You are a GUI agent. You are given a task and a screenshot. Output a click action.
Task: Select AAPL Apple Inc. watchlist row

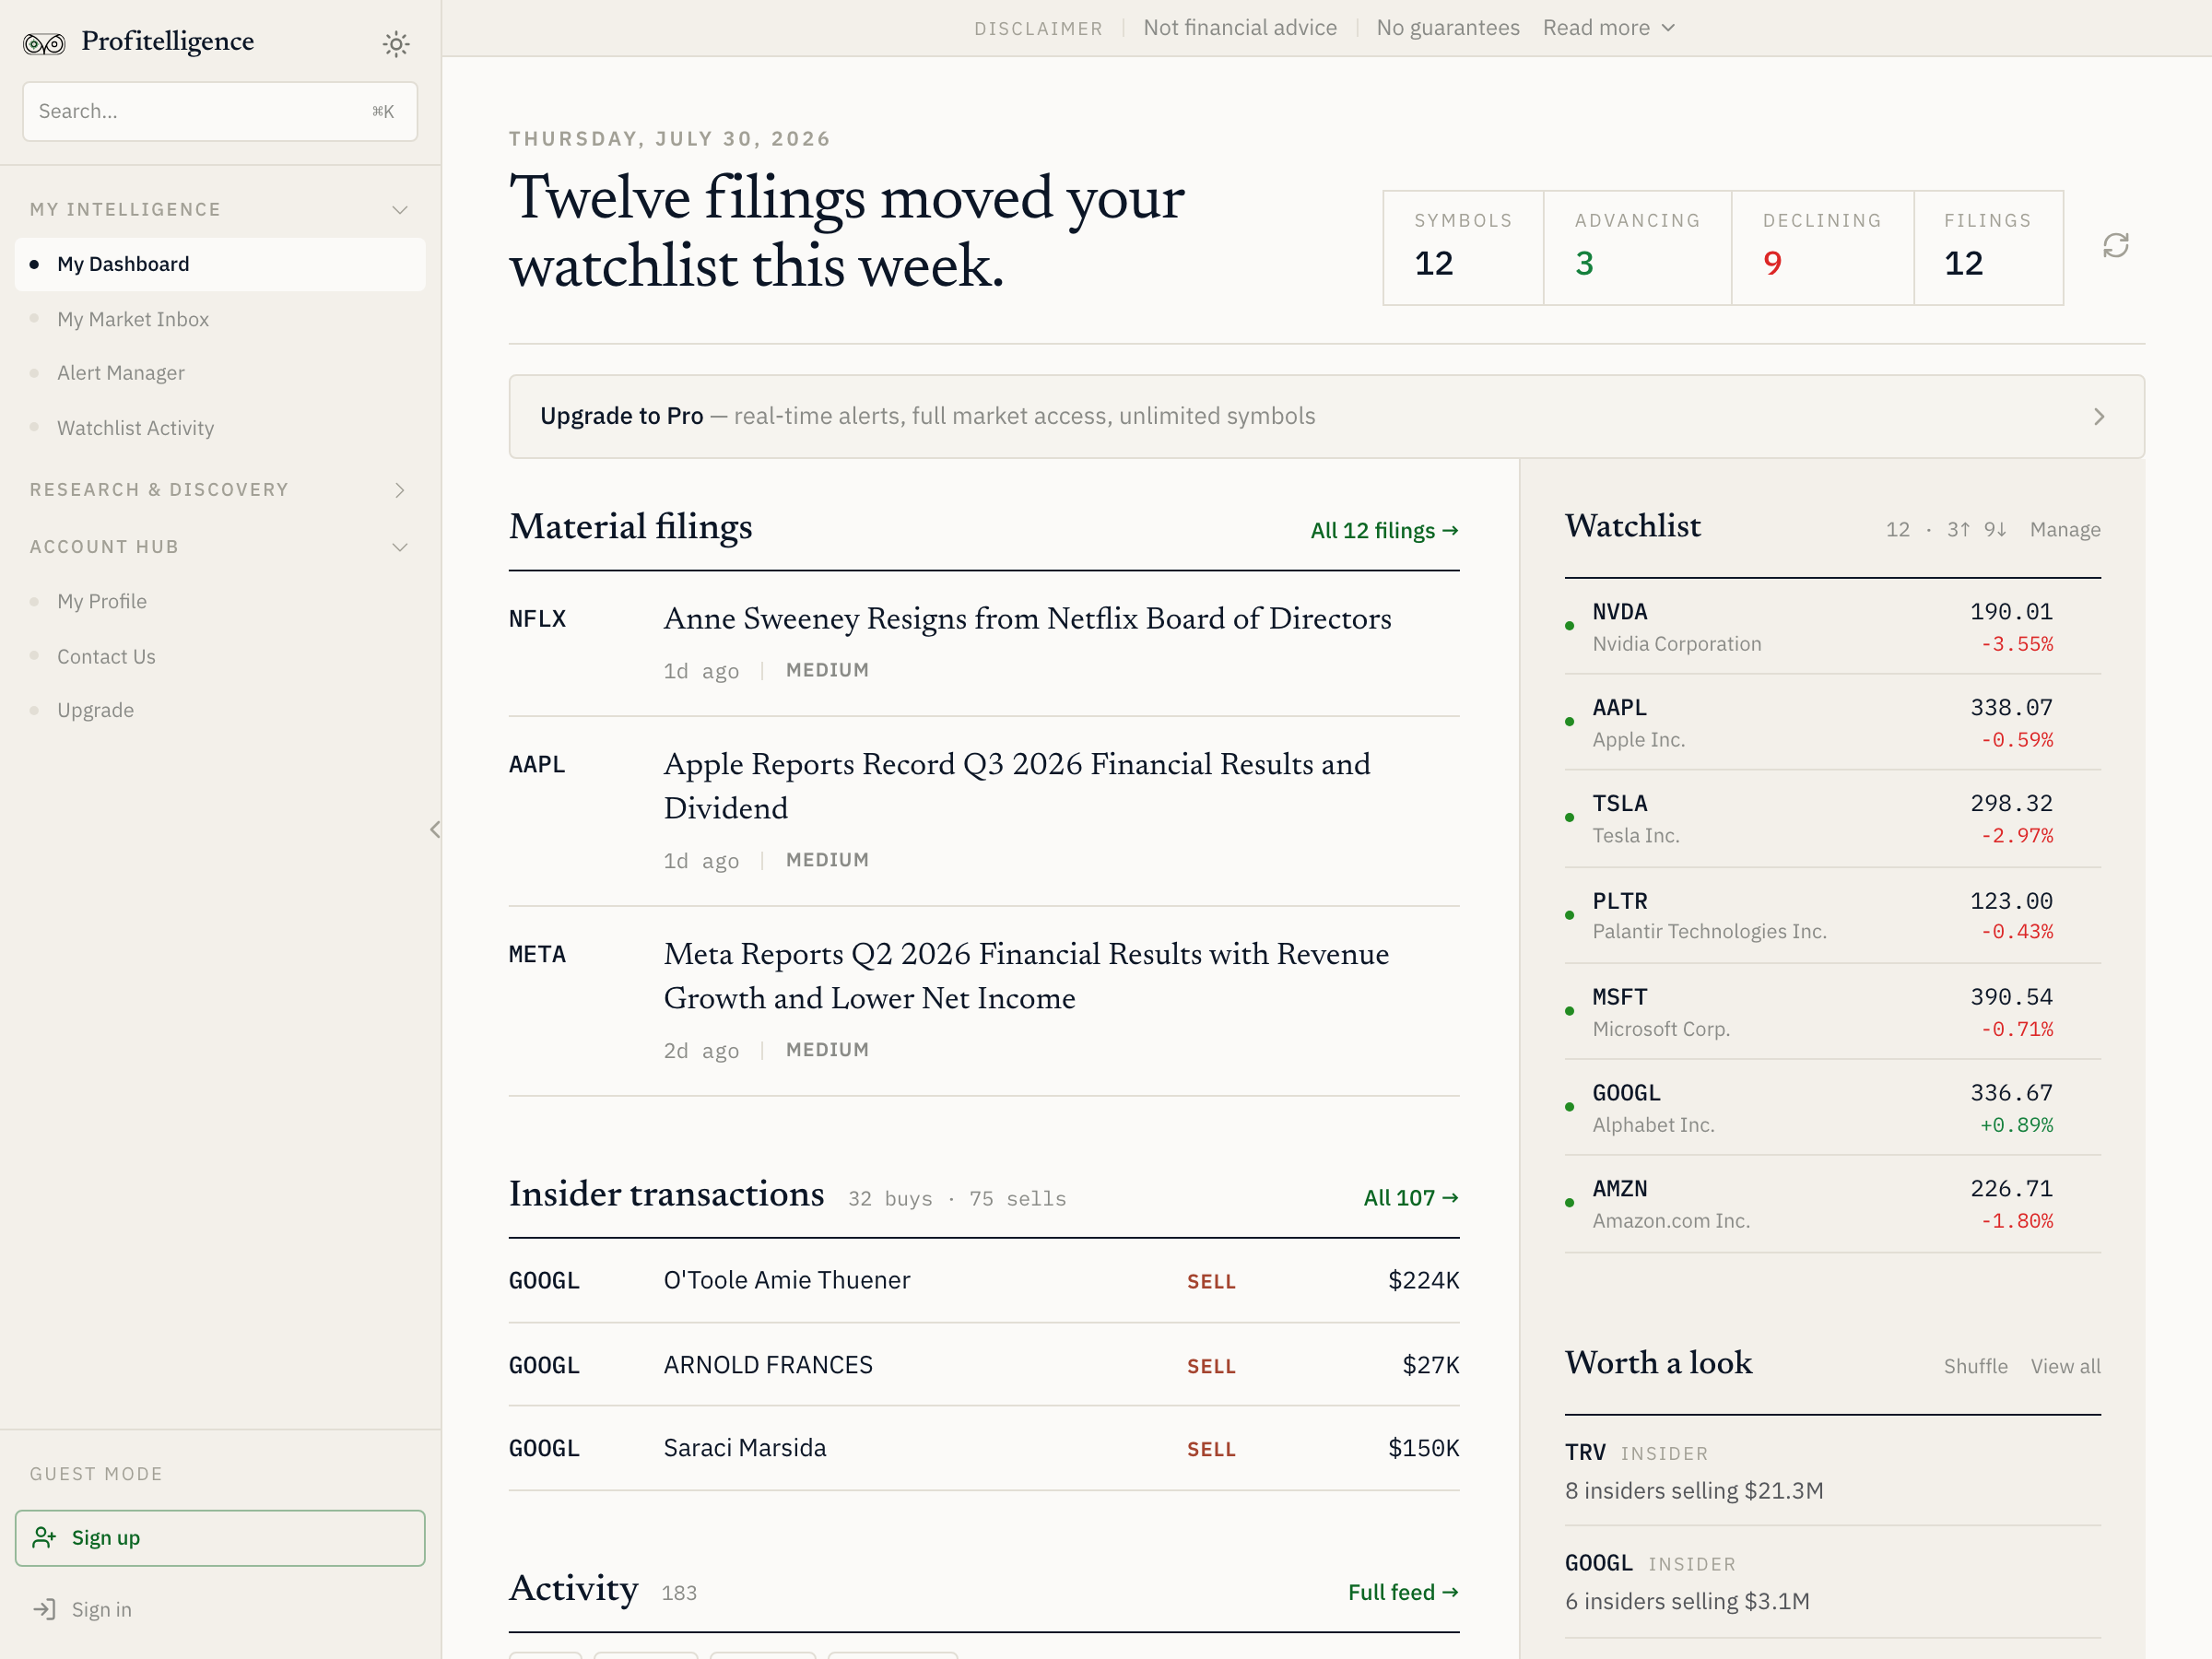click(1832, 723)
